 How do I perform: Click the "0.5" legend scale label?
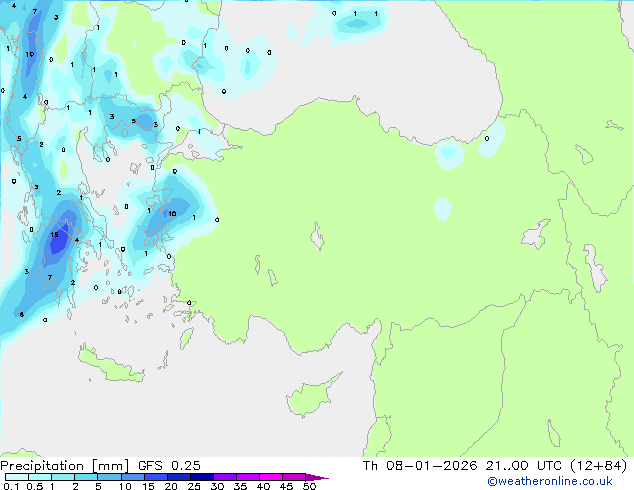coord(35,486)
